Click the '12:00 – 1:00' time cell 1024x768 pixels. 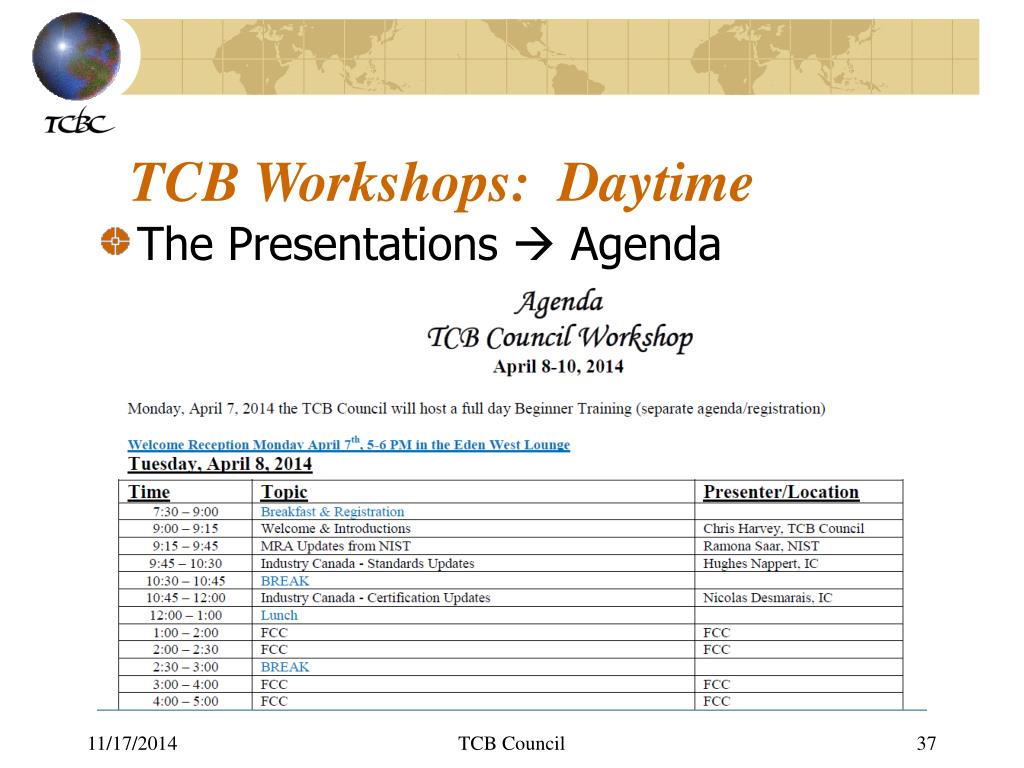pos(185,615)
